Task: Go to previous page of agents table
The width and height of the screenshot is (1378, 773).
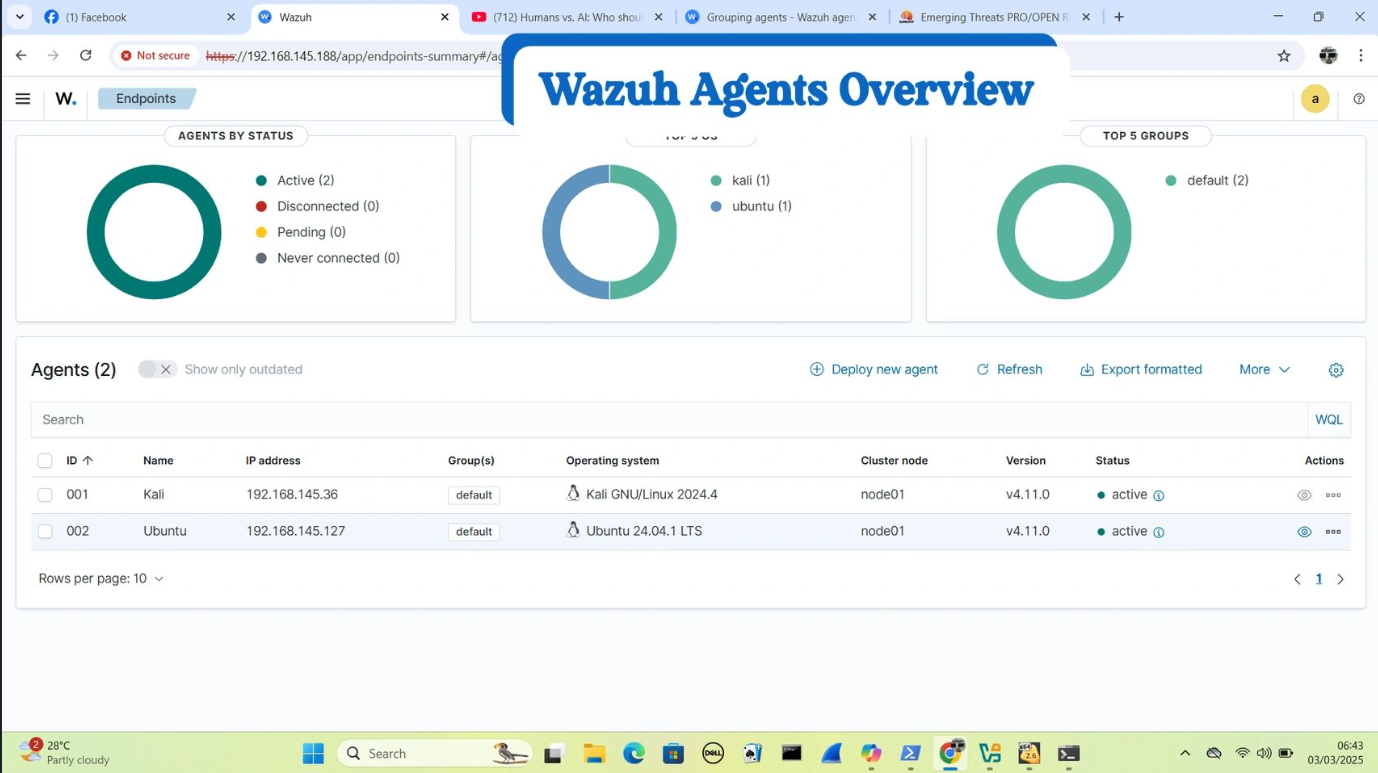Action: coord(1297,579)
